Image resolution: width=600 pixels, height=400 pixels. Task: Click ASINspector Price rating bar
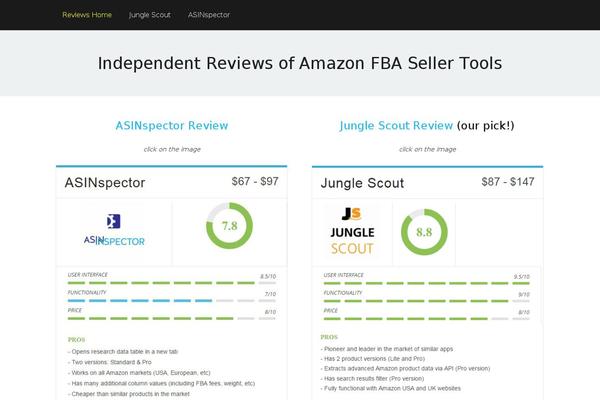point(172,318)
